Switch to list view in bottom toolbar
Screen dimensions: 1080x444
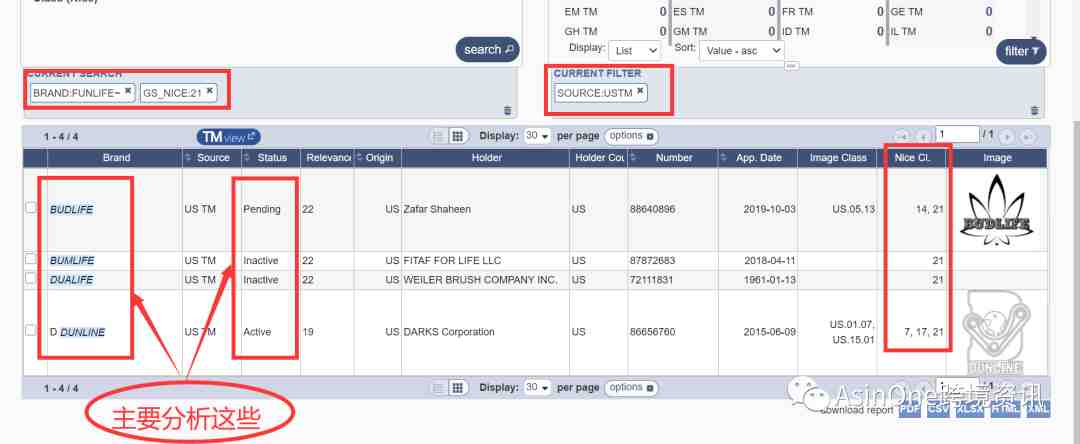click(x=437, y=388)
